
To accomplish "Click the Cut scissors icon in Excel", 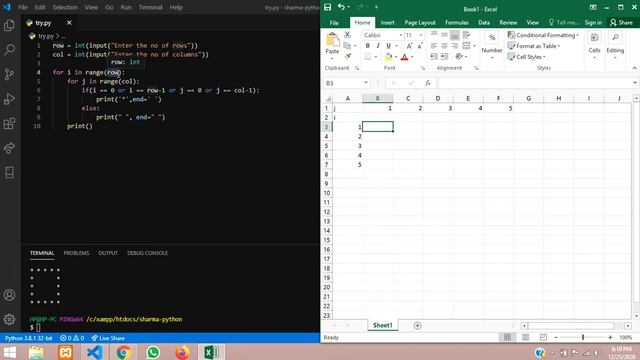I will 347,35.
